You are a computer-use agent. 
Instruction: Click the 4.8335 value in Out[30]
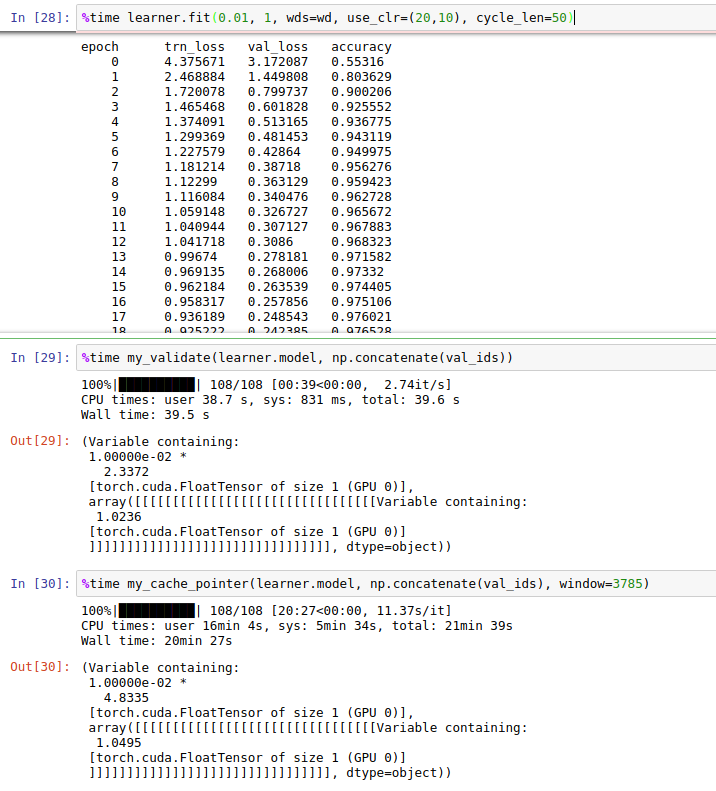126,697
